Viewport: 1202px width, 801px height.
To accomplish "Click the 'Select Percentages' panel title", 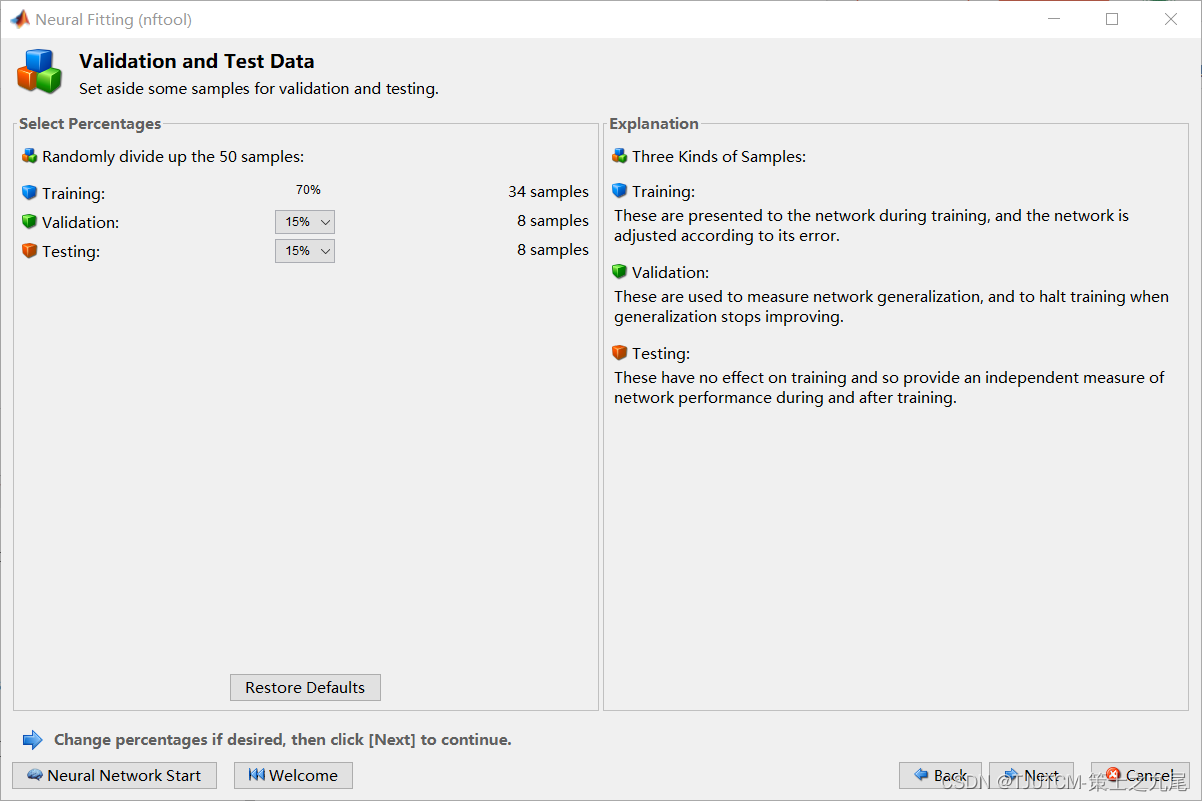I will click(90, 124).
